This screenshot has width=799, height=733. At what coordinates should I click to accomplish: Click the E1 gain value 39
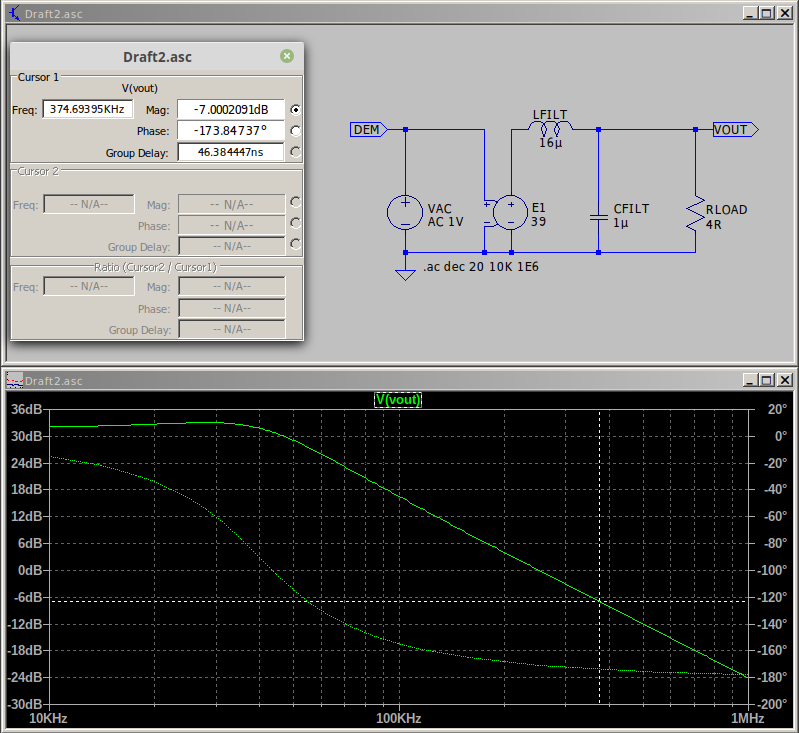(x=539, y=222)
